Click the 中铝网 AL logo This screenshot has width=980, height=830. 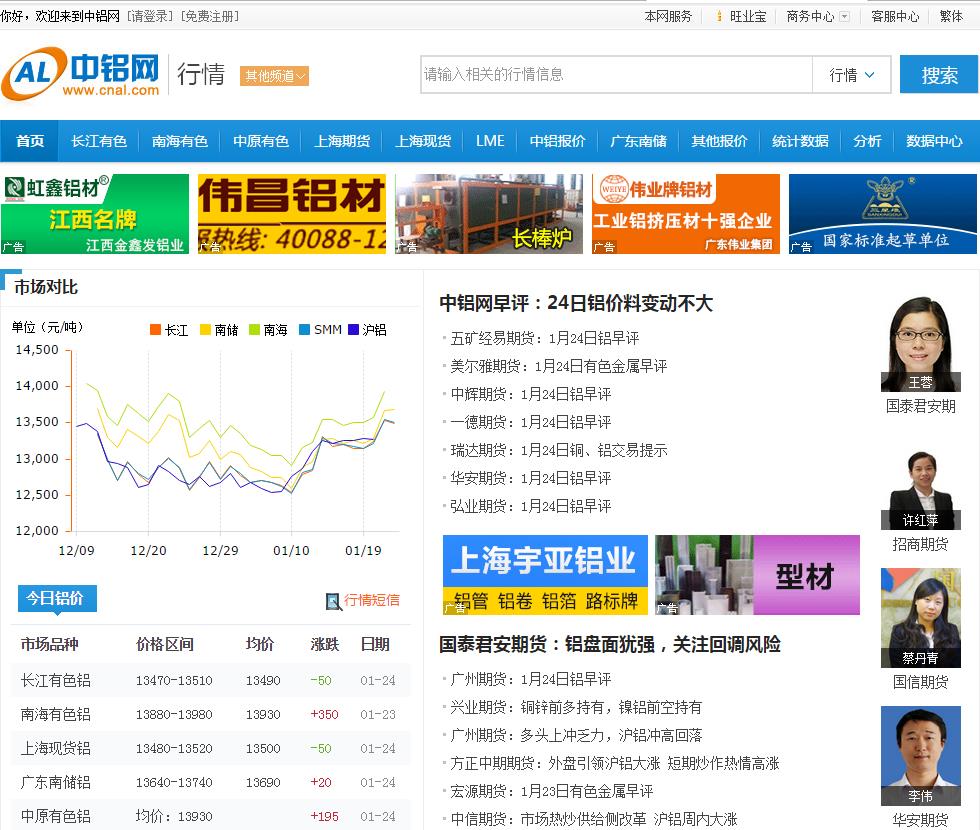(x=80, y=74)
